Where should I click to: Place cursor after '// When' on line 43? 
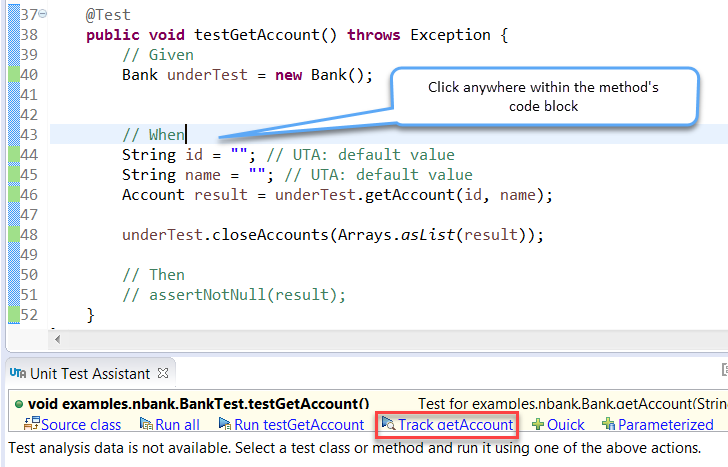(186, 135)
